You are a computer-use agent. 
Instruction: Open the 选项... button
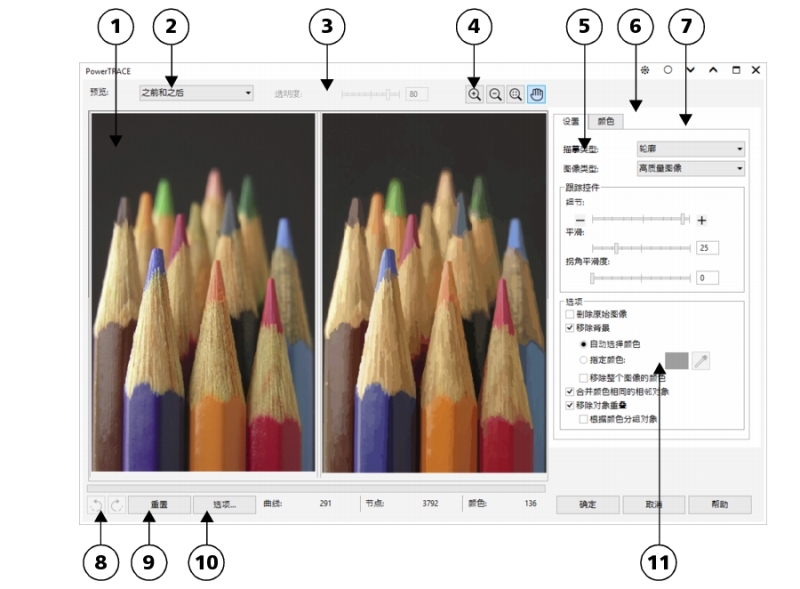pos(224,505)
